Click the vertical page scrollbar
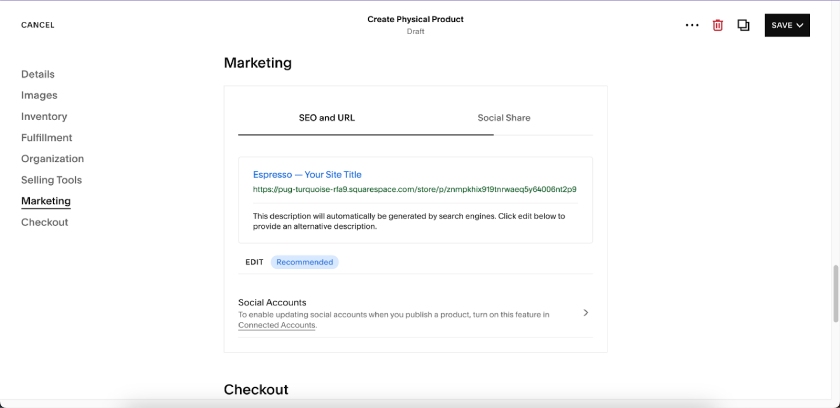The image size is (840, 408). tap(835, 293)
